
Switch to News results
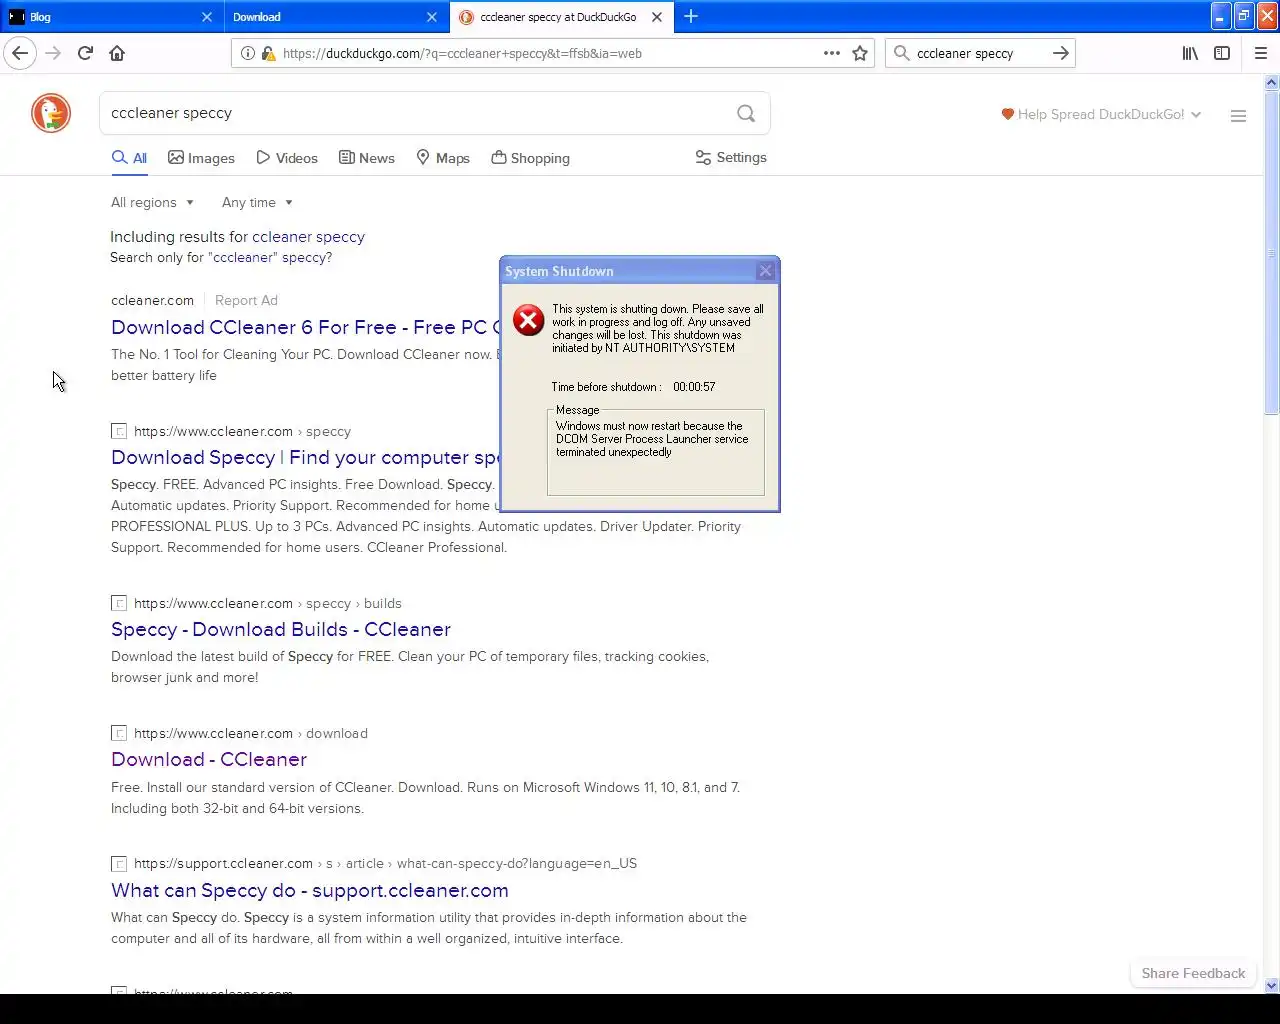tap(367, 158)
